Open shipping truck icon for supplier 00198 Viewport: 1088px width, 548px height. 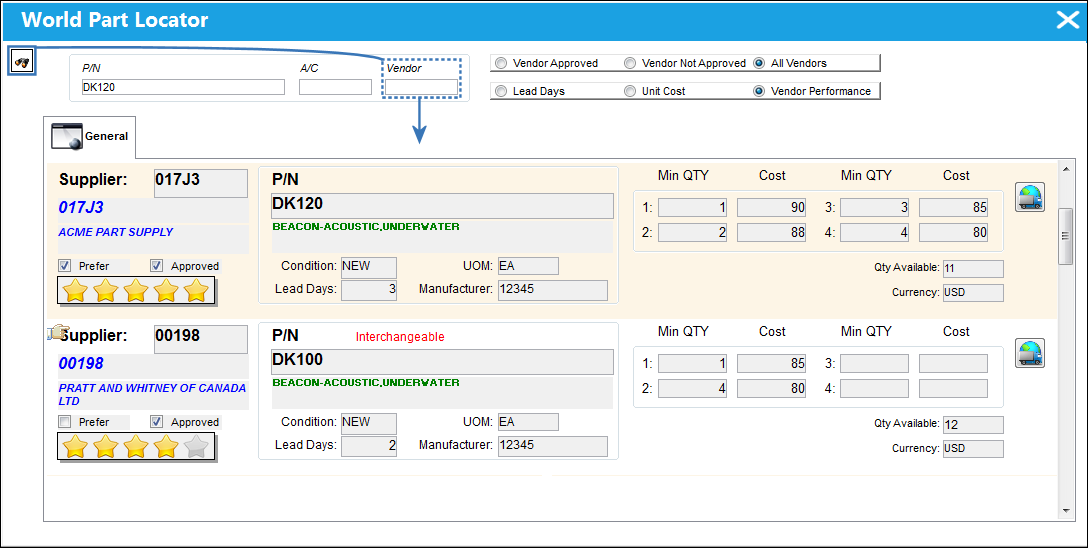point(1030,353)
